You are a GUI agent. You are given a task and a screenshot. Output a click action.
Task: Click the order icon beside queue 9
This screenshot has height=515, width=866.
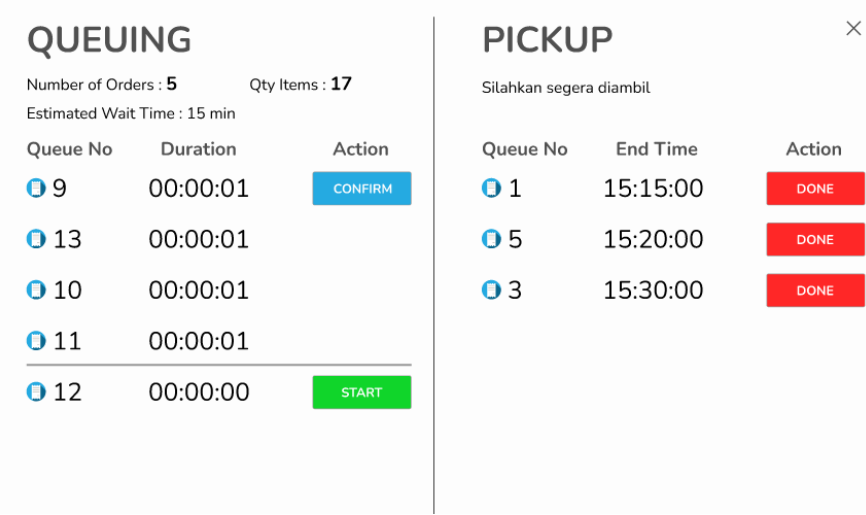click(x=36, y=188)
